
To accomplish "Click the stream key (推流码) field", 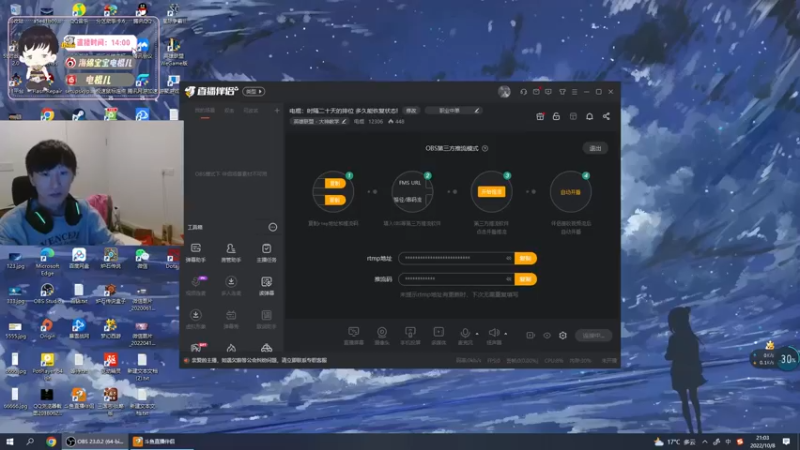I will pyautogui.click(x=456, y=279).
